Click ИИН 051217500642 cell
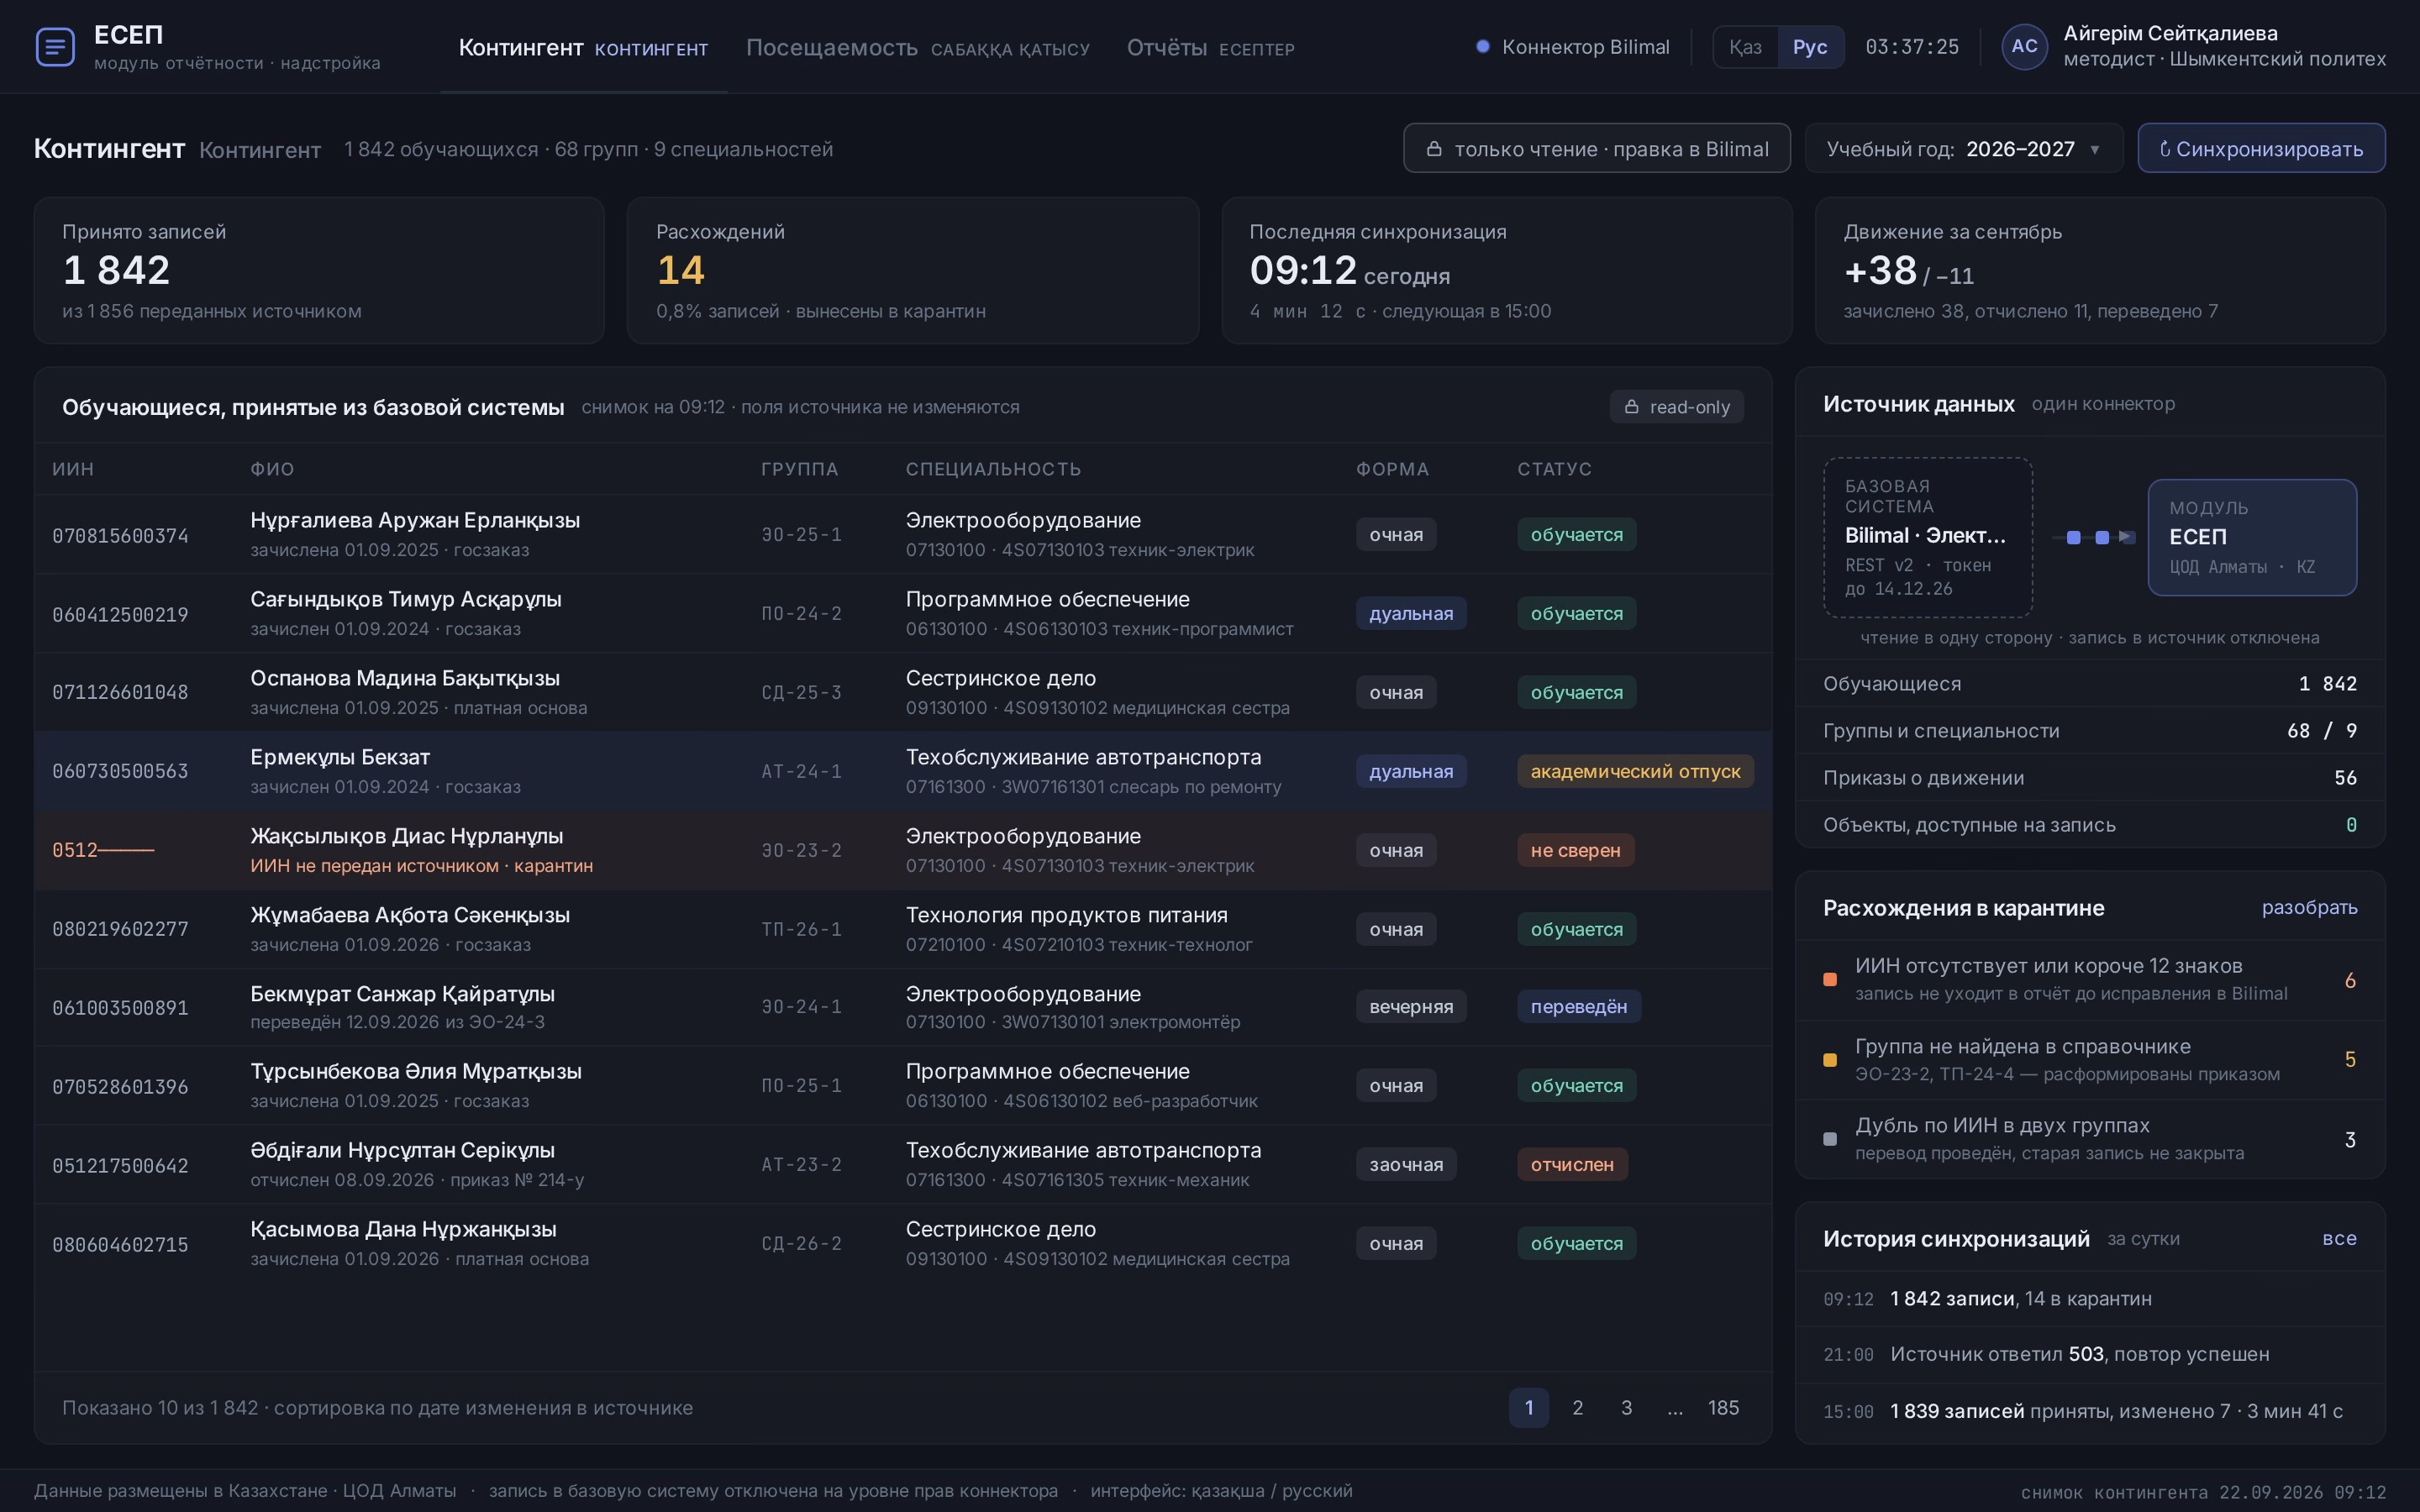This screenshot has width=2420, height=1512. point(120,1166)
